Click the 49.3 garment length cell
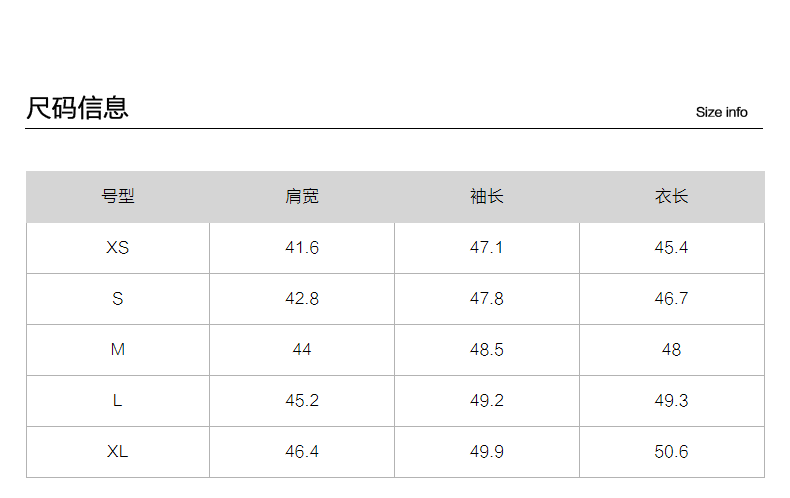The image size is (790, 498). point(672,400)
